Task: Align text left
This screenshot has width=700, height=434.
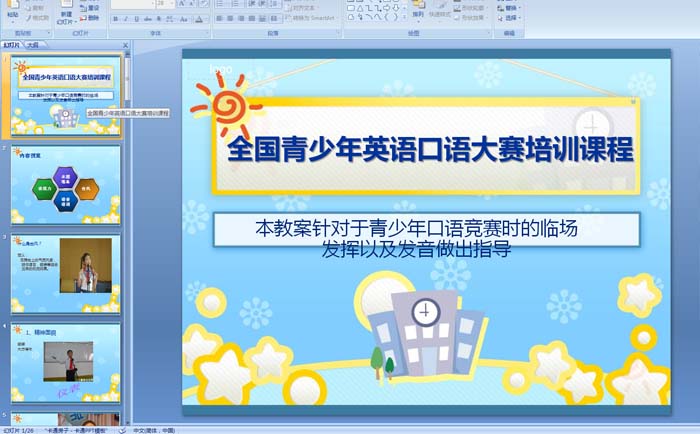Action: point(219,18)
